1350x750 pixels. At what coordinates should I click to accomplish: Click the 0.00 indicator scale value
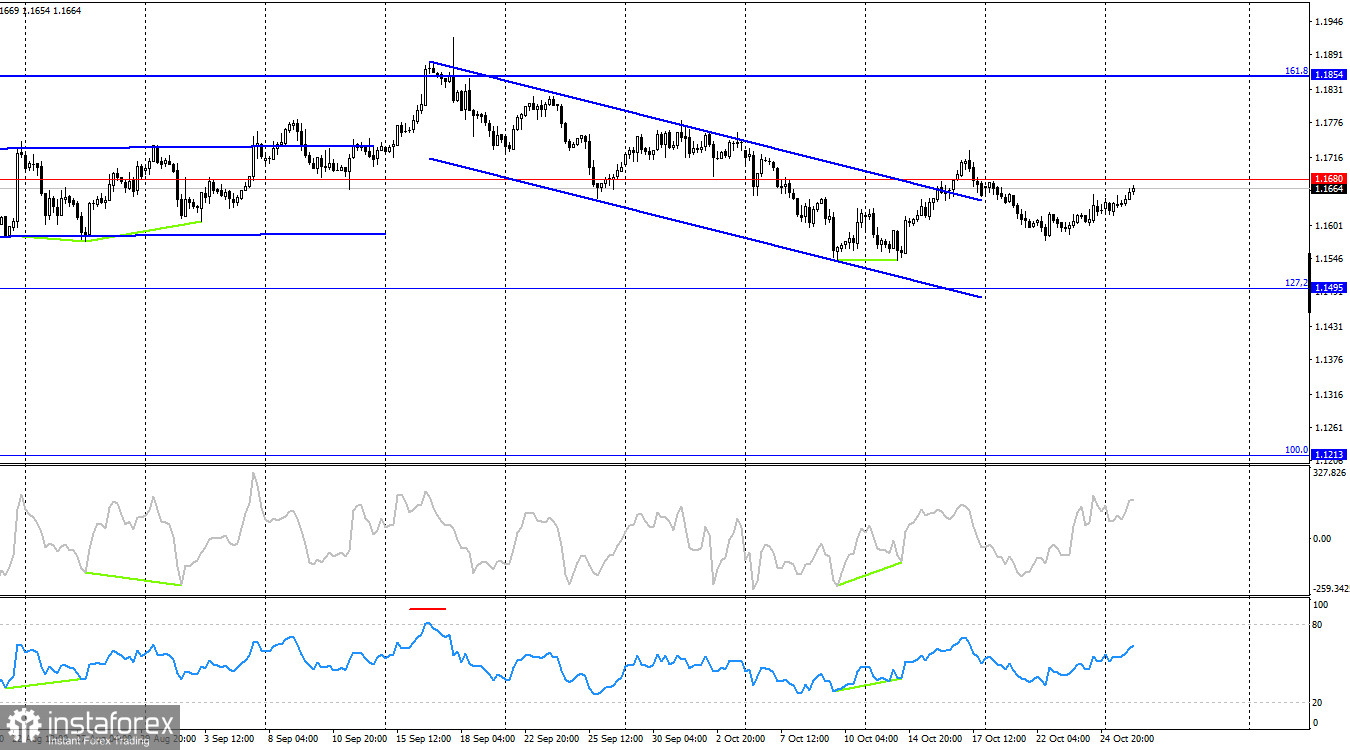(x=1321, y=539)
